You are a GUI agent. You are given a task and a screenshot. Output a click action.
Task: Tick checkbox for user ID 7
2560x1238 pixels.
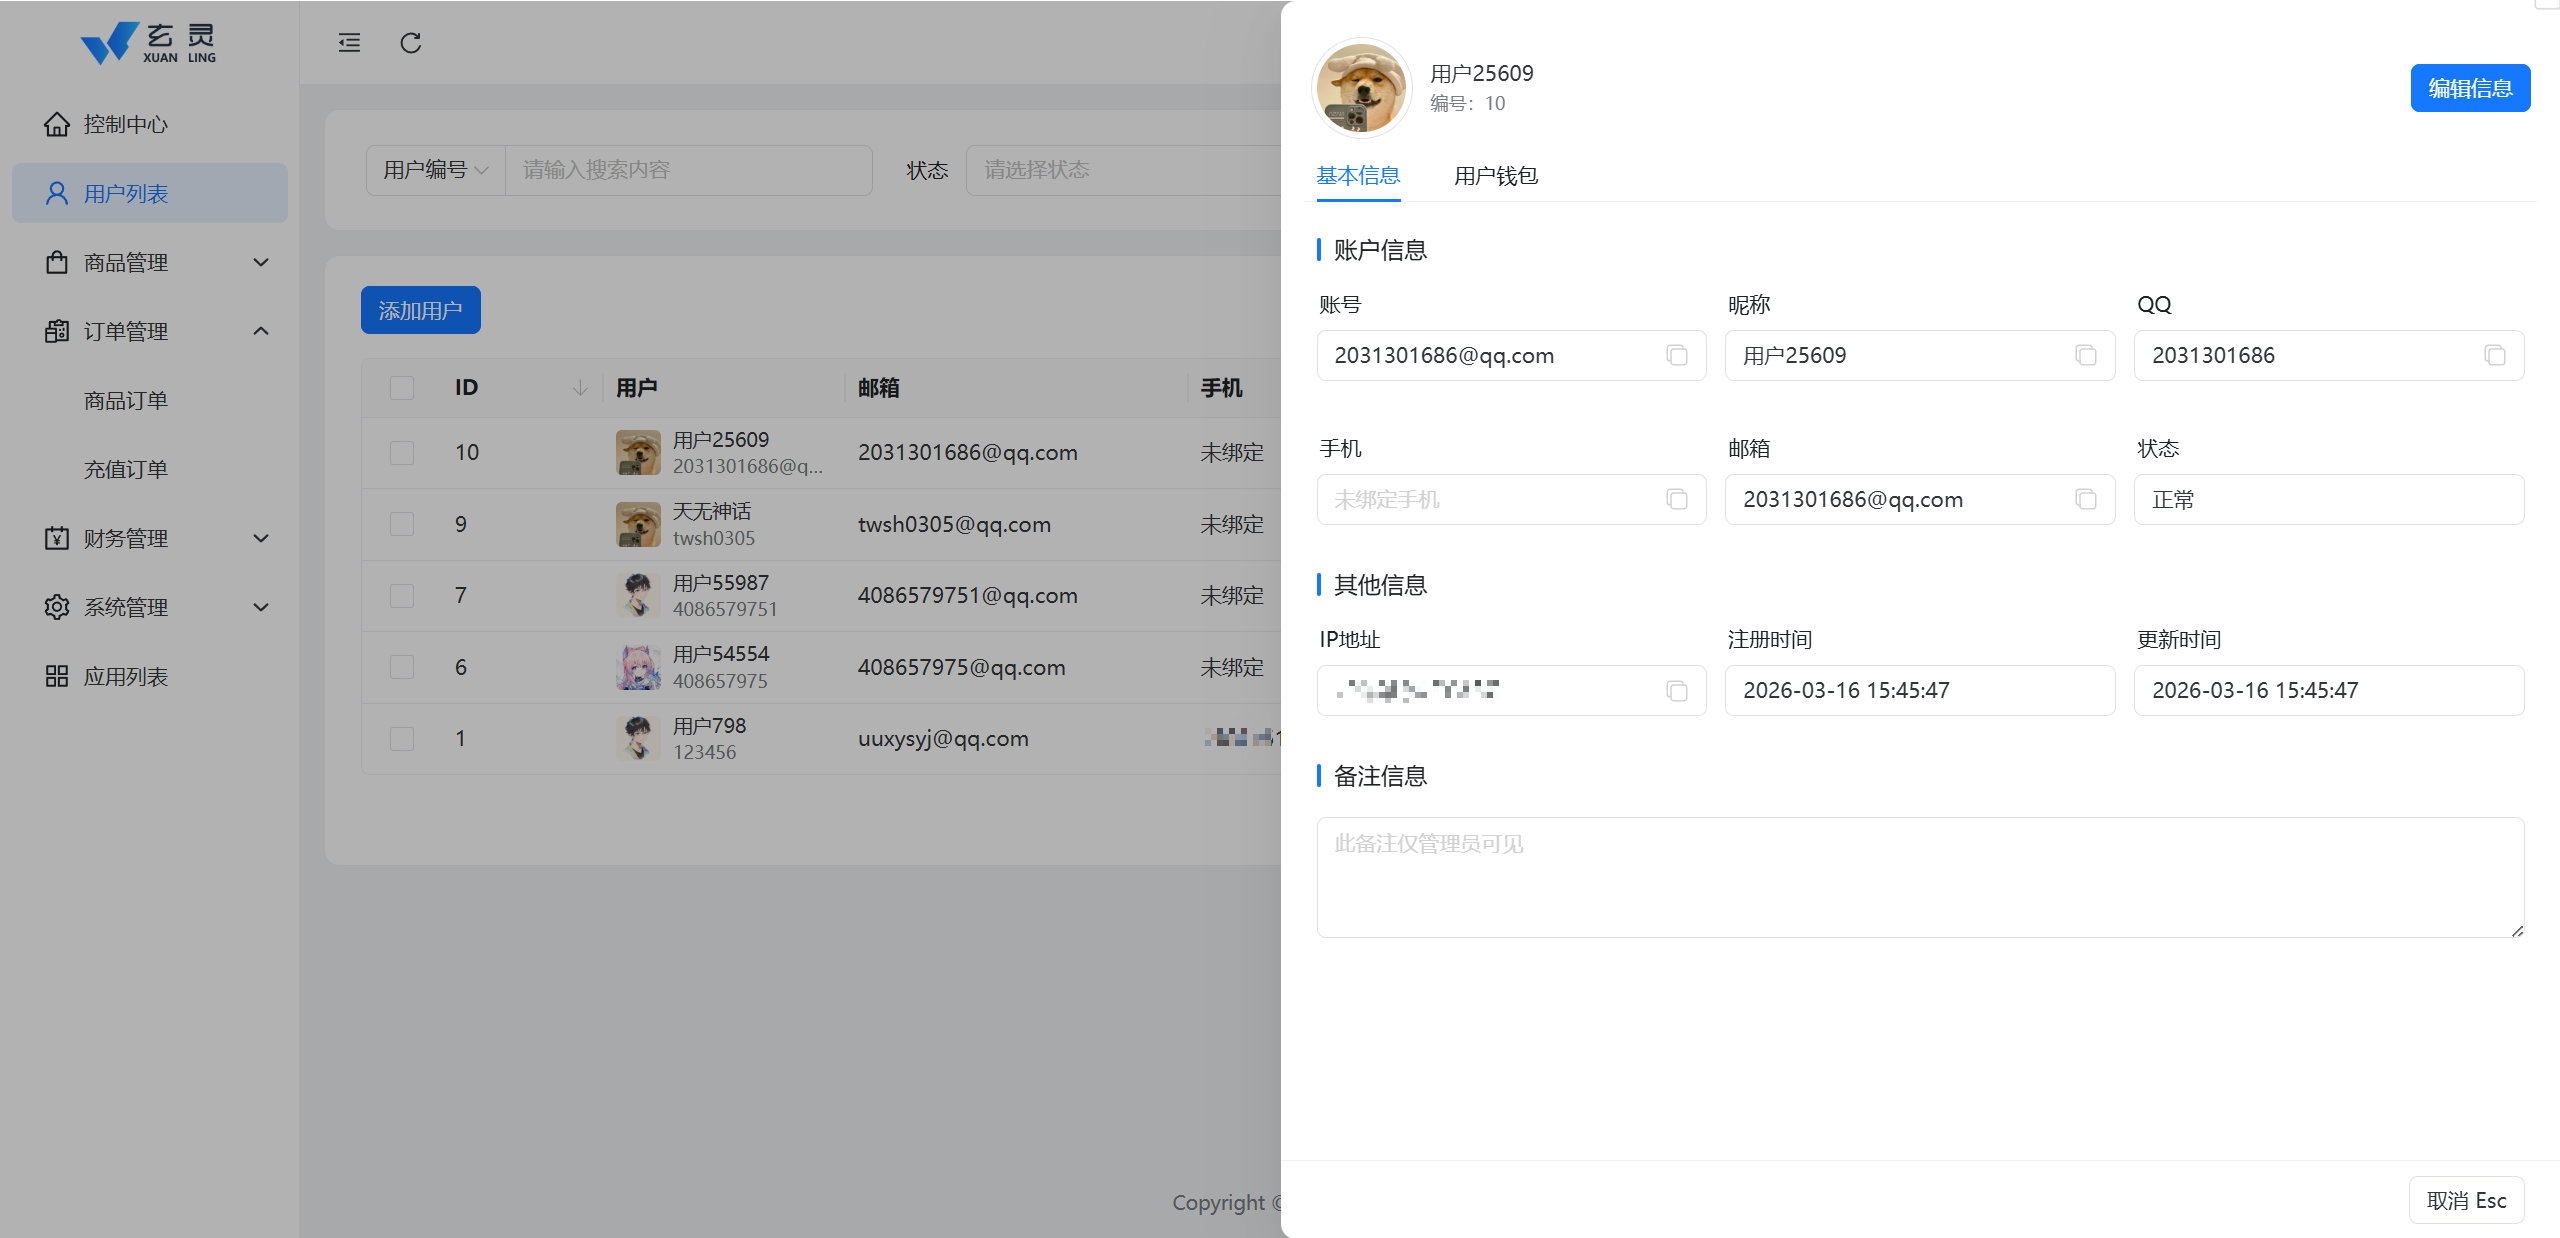[x=402, y=596]
